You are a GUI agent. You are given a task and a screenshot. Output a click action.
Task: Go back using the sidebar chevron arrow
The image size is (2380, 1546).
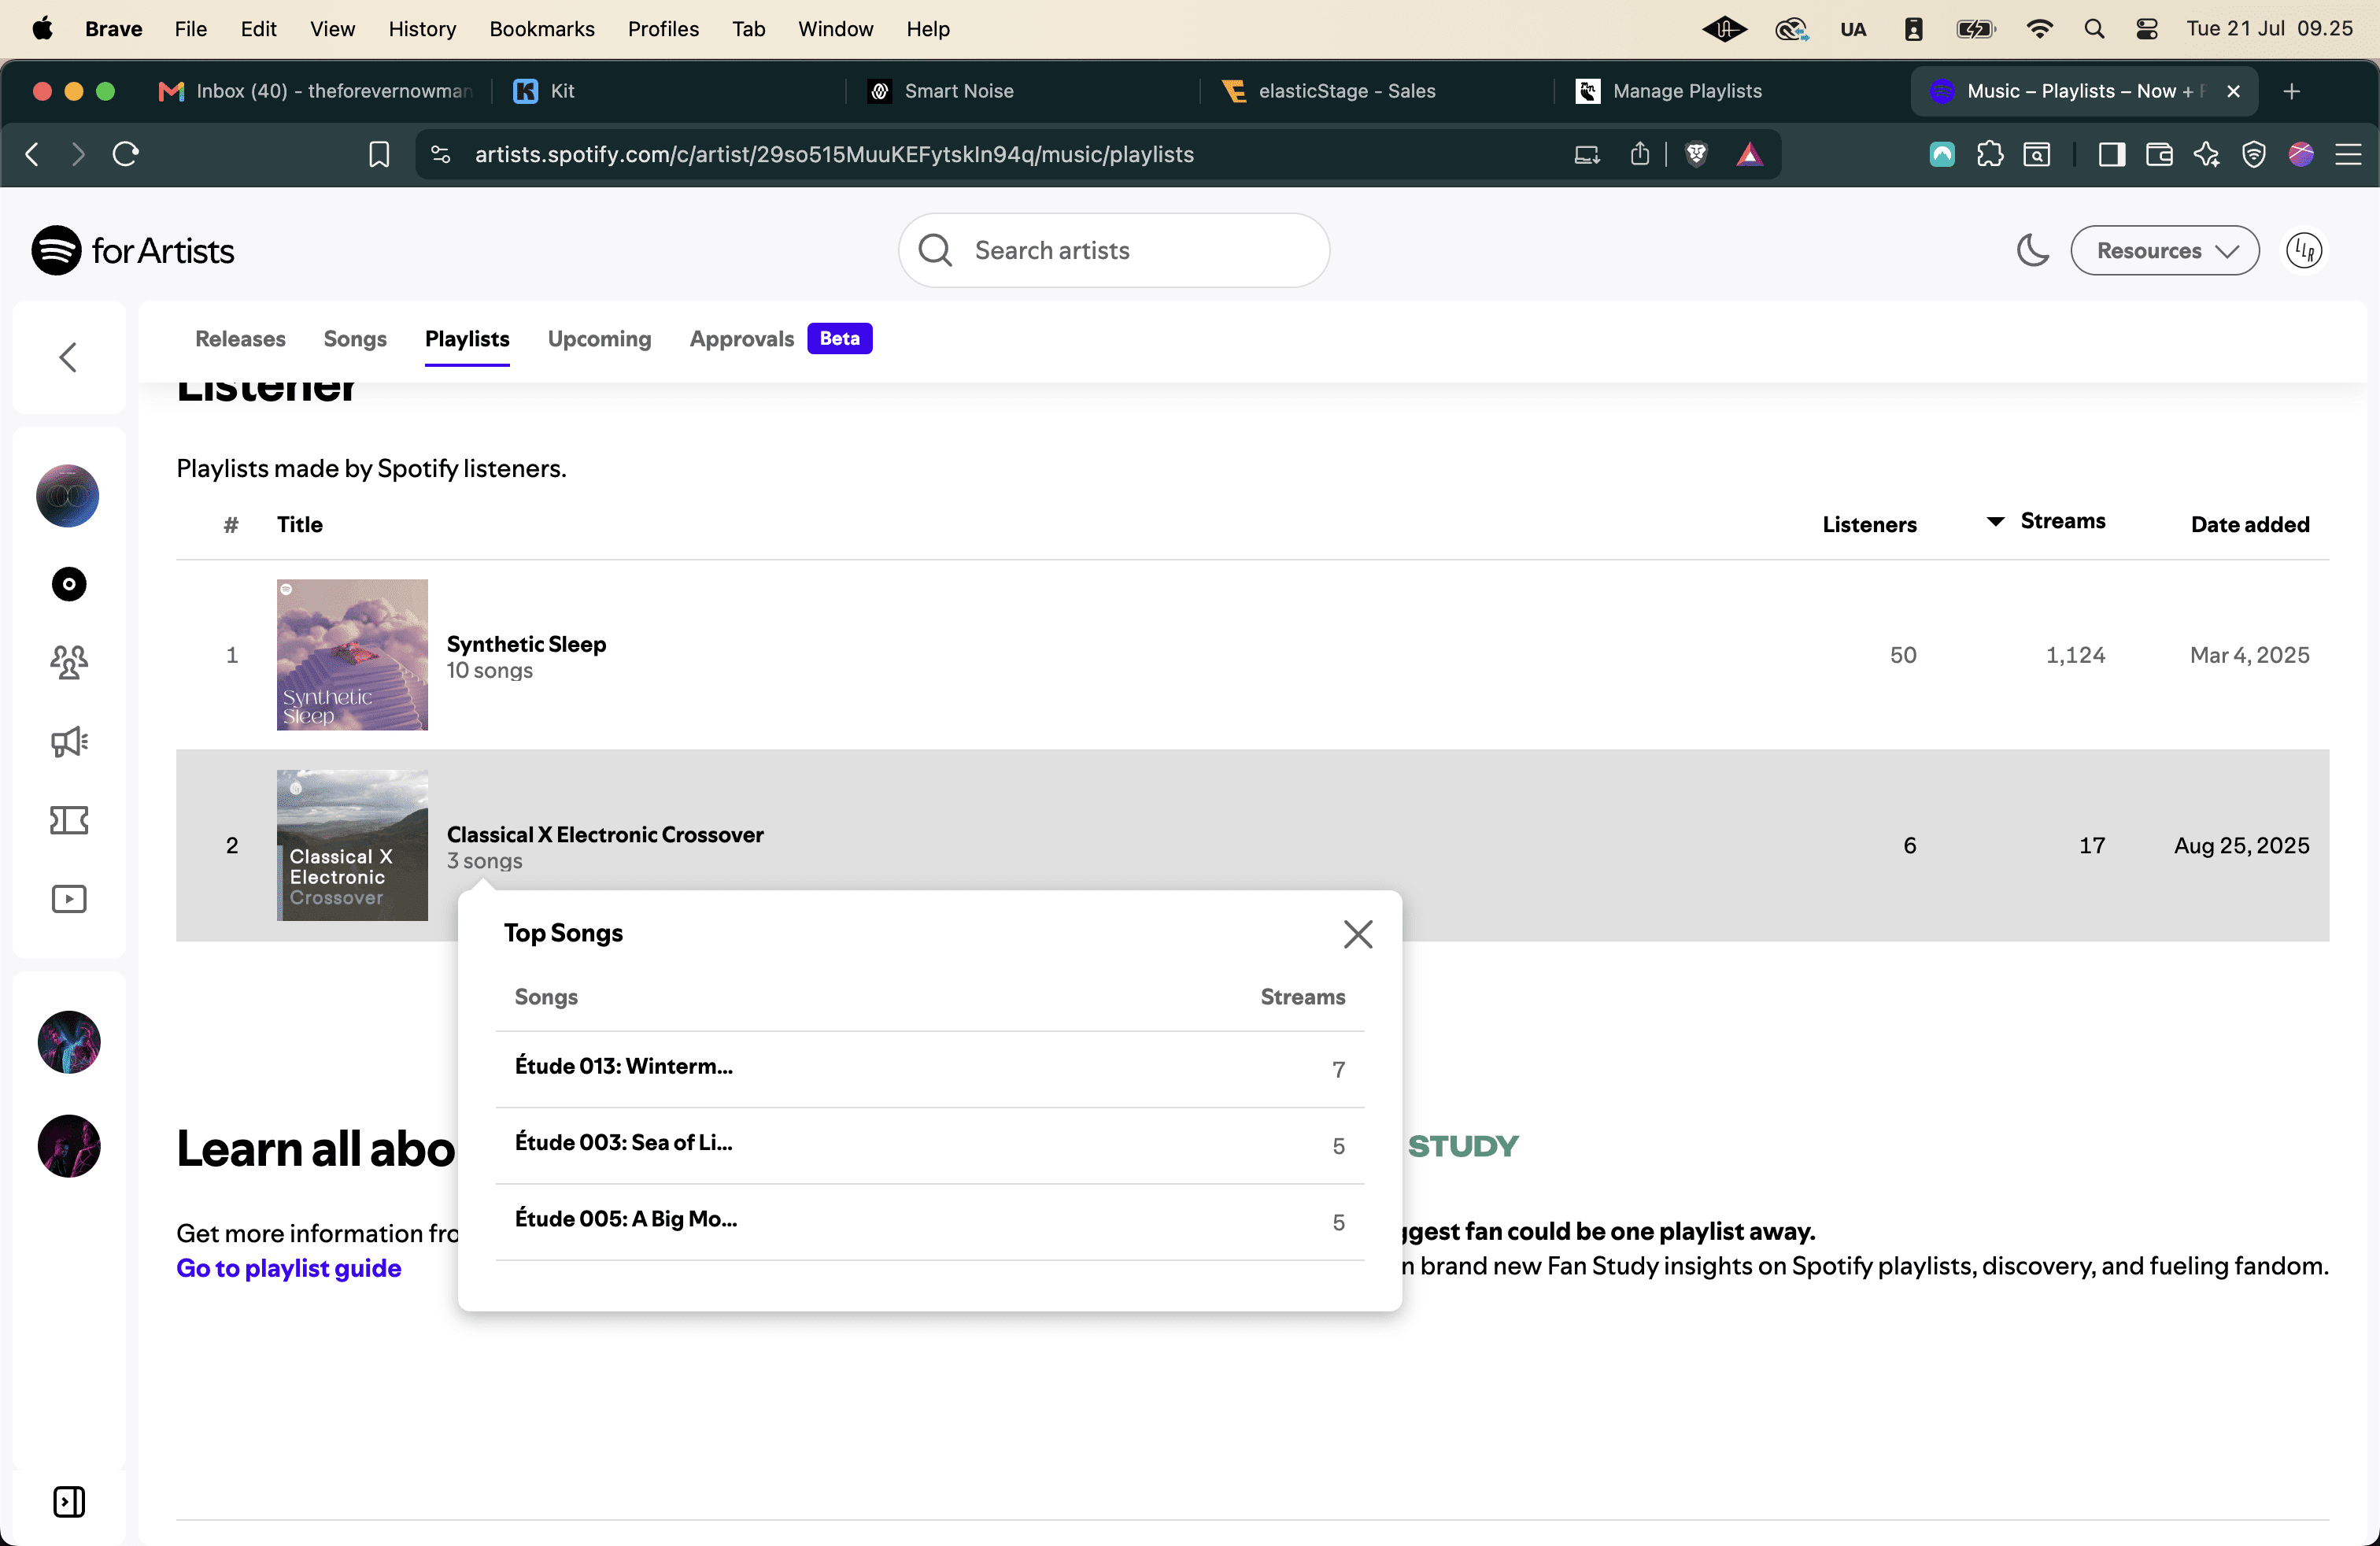[x=68, y=357]
